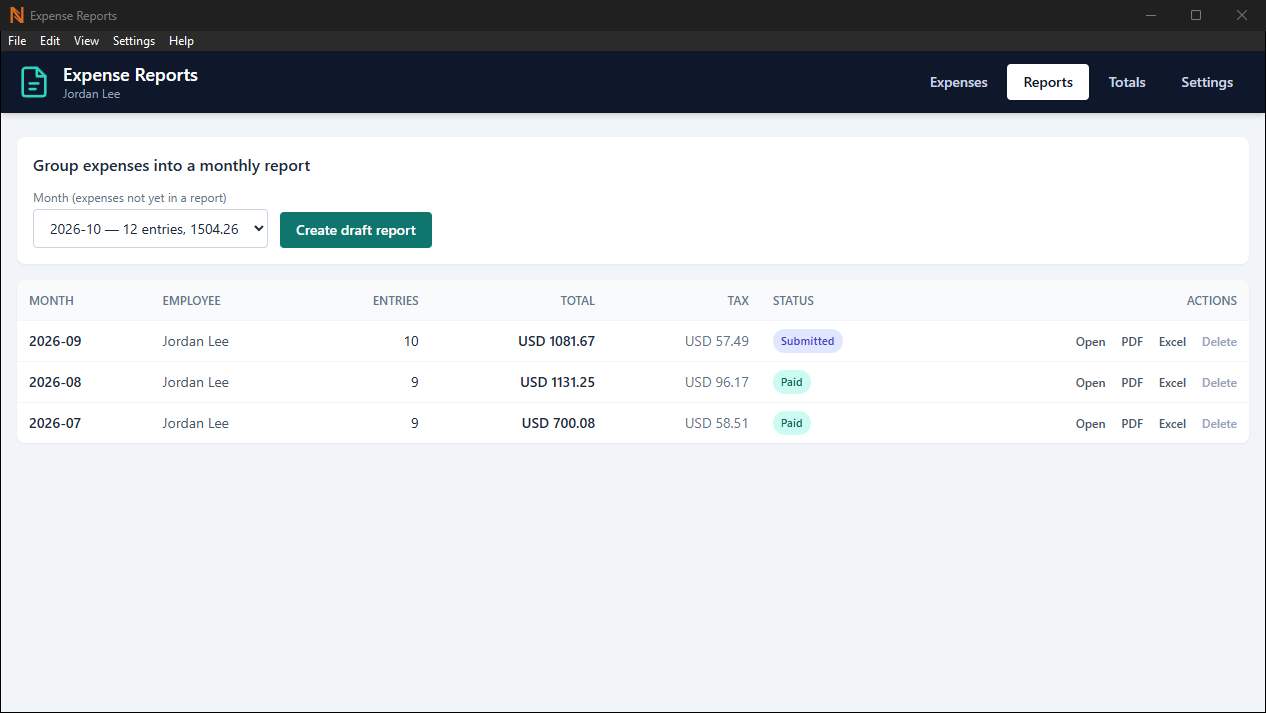Screen dimensions: 1266x713
Task: Click the Expense Reports document logo icon
Action: click(35, 82)
